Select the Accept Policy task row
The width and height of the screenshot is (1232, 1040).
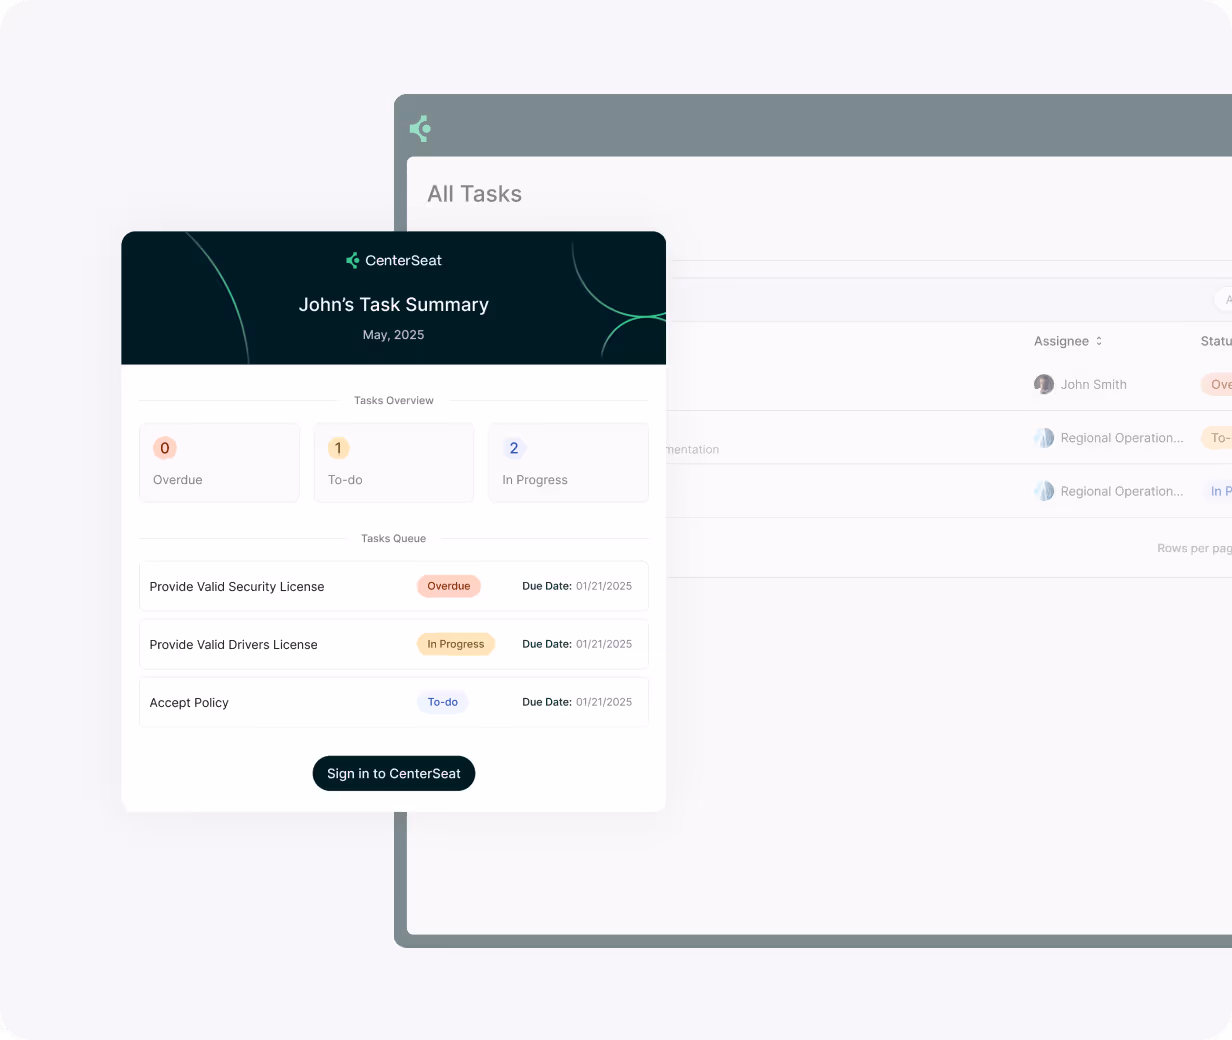click(394, 702)
